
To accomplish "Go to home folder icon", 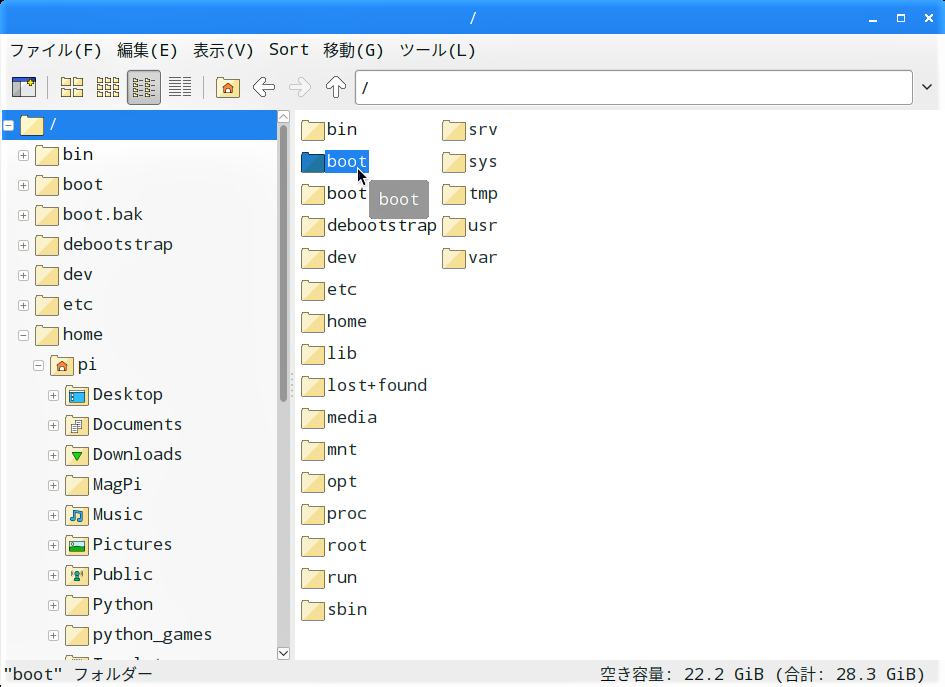I will point(228,87).
